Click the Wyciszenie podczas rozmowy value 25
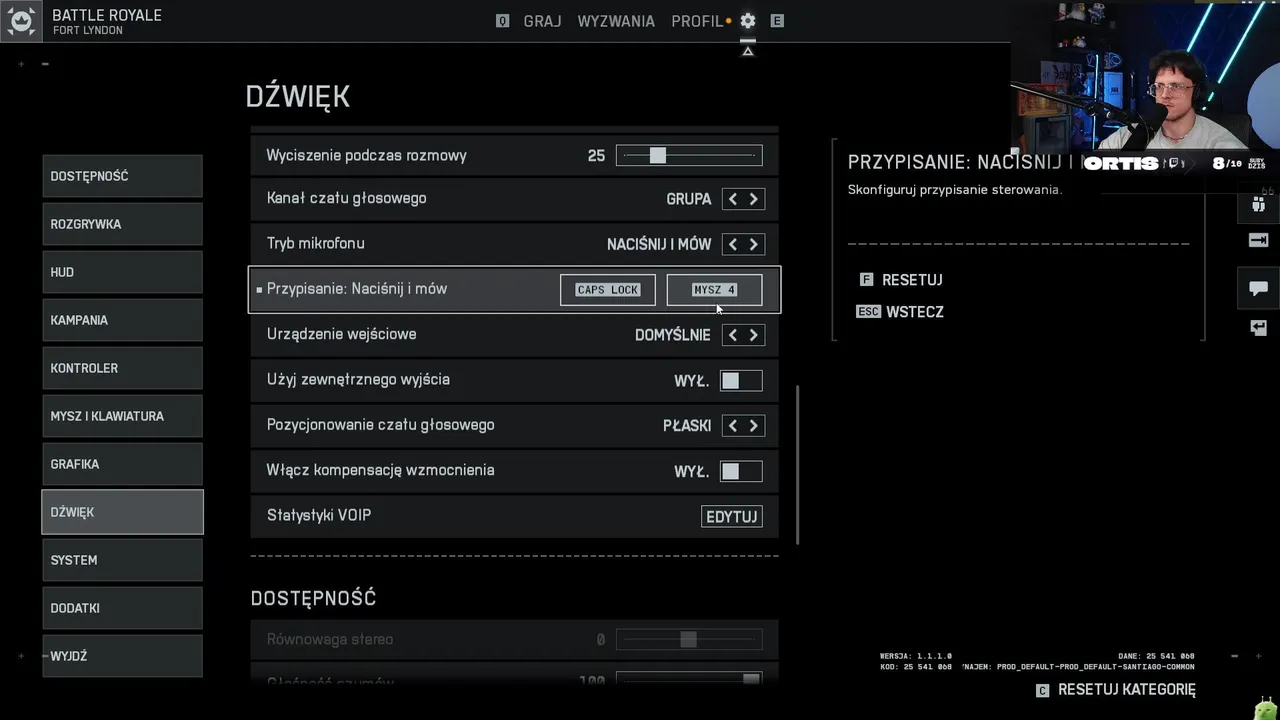Viewport: 1280px width, 720px height. click(x=596, y=156)
